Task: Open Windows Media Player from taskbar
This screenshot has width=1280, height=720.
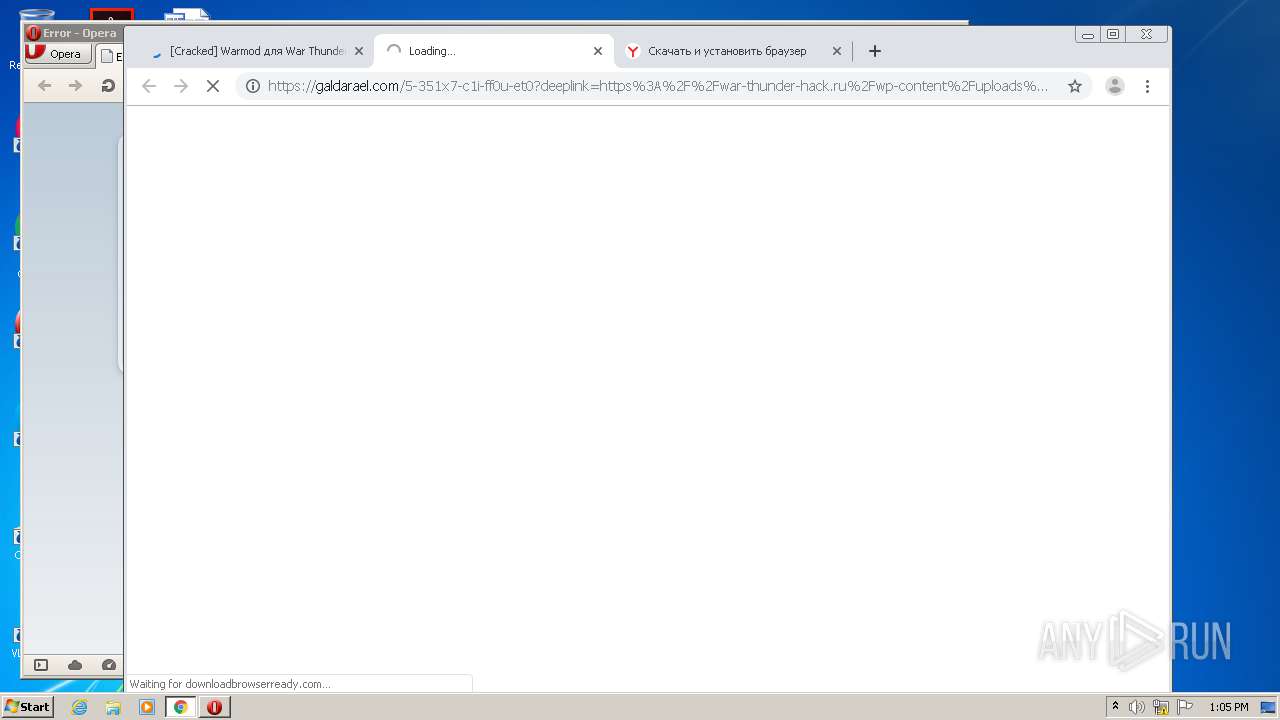Action: click(147, 707)
